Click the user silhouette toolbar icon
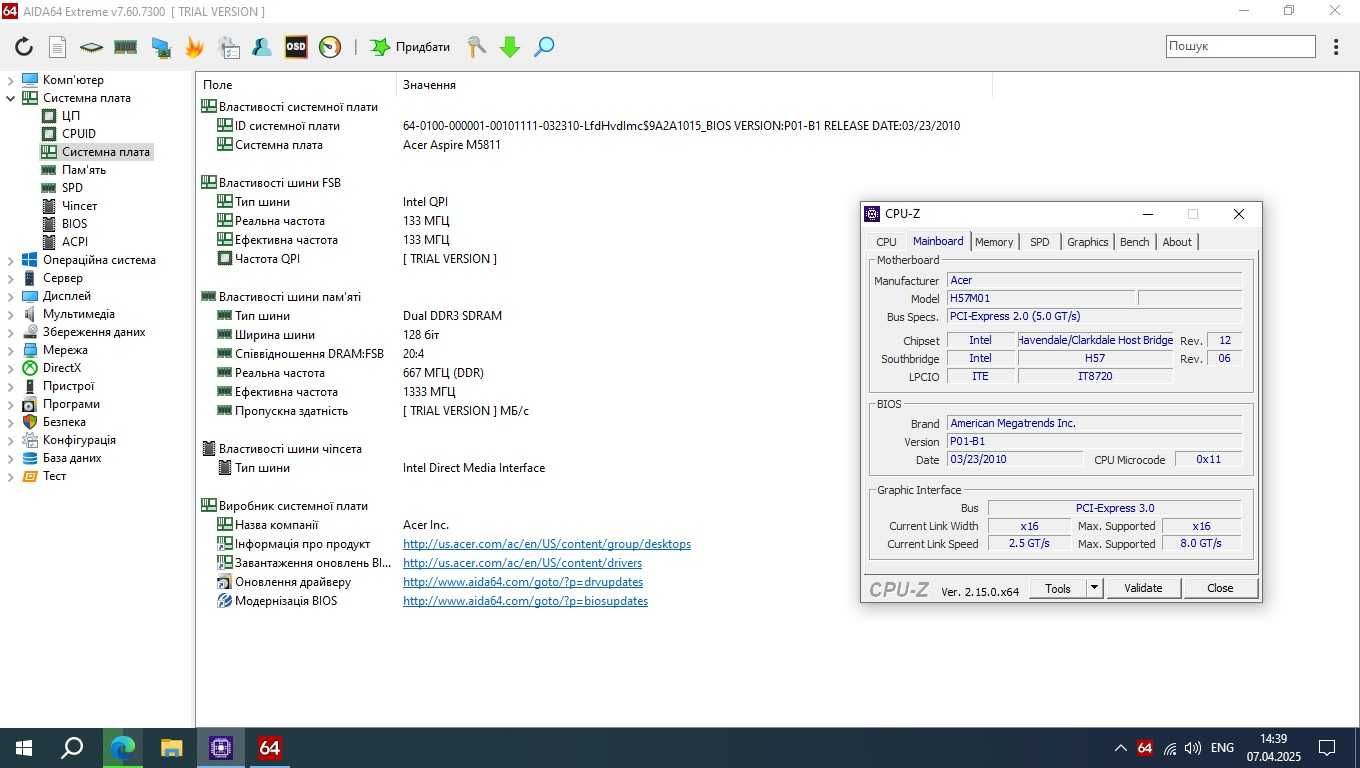This screenshot has width=1360, height=768. click(262, 47)
